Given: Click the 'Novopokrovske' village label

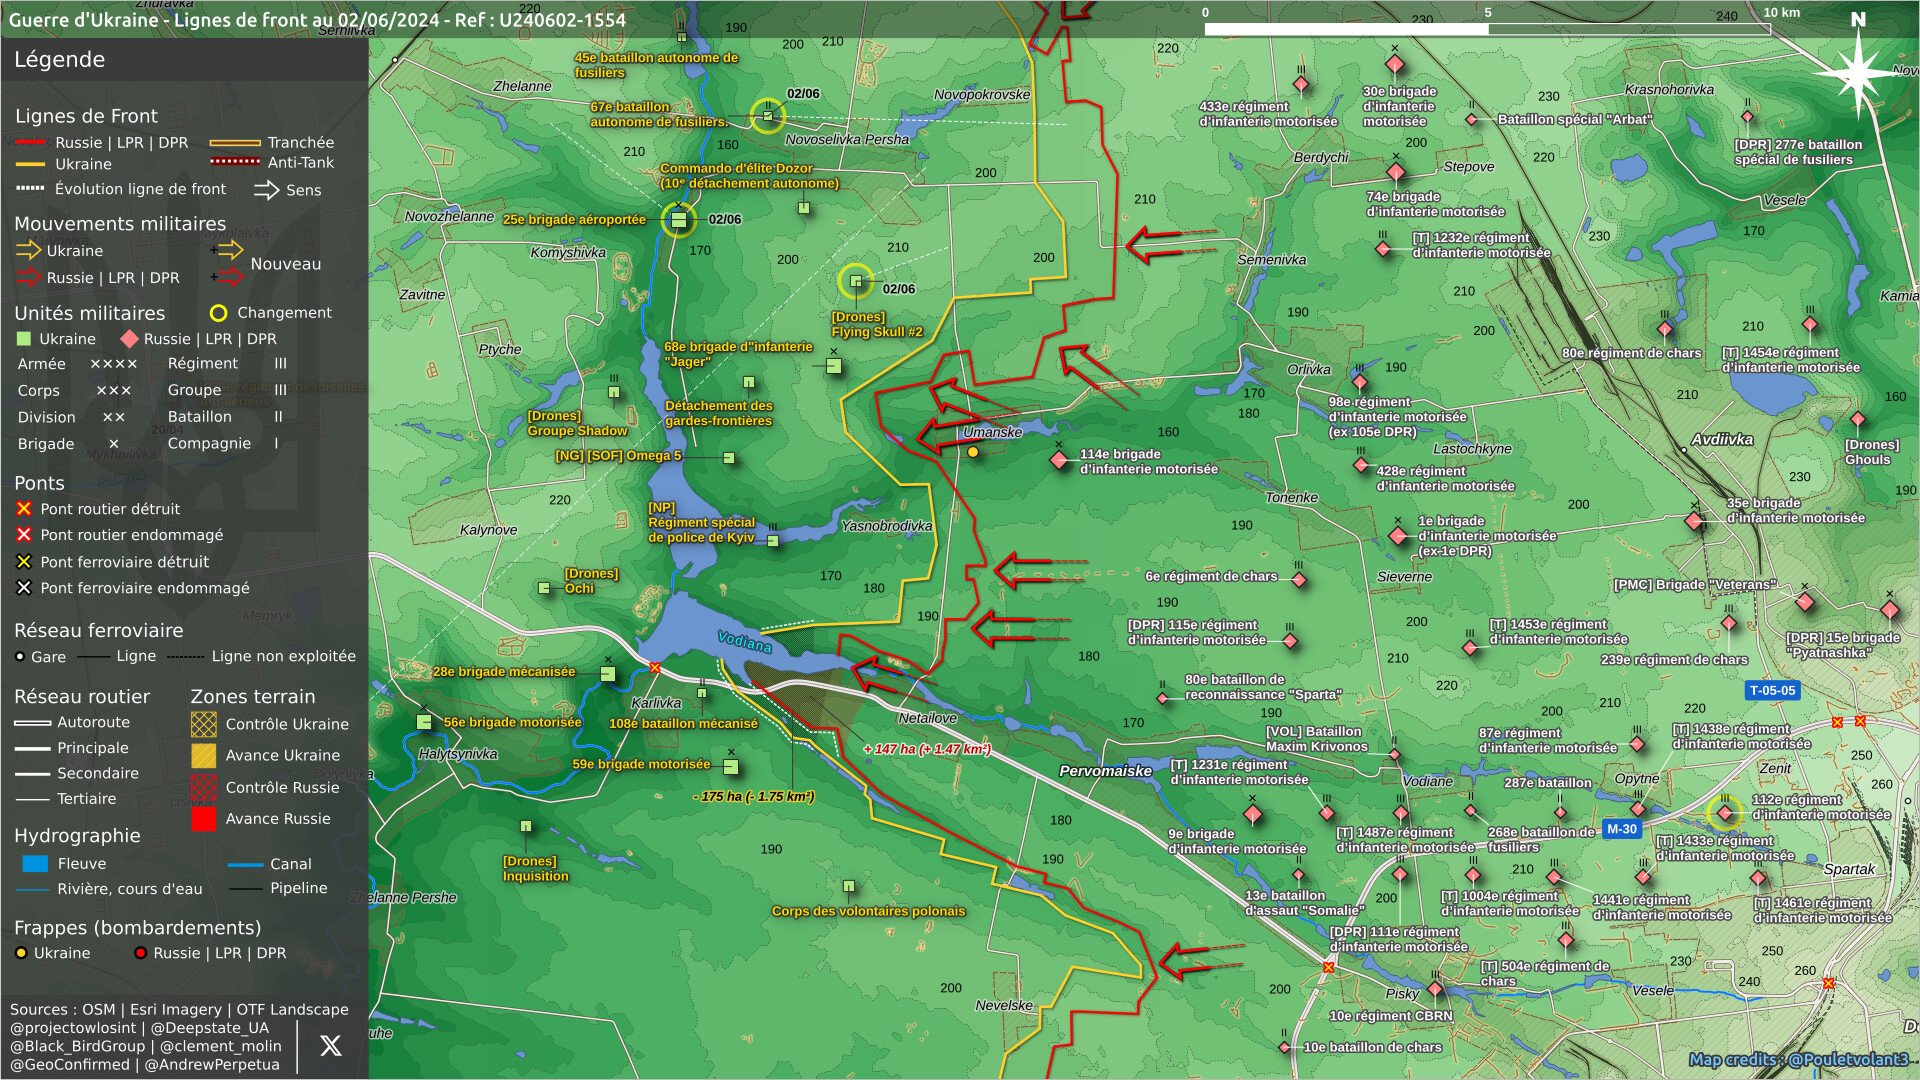Looking at the screenshot, I should click(982, 95).
